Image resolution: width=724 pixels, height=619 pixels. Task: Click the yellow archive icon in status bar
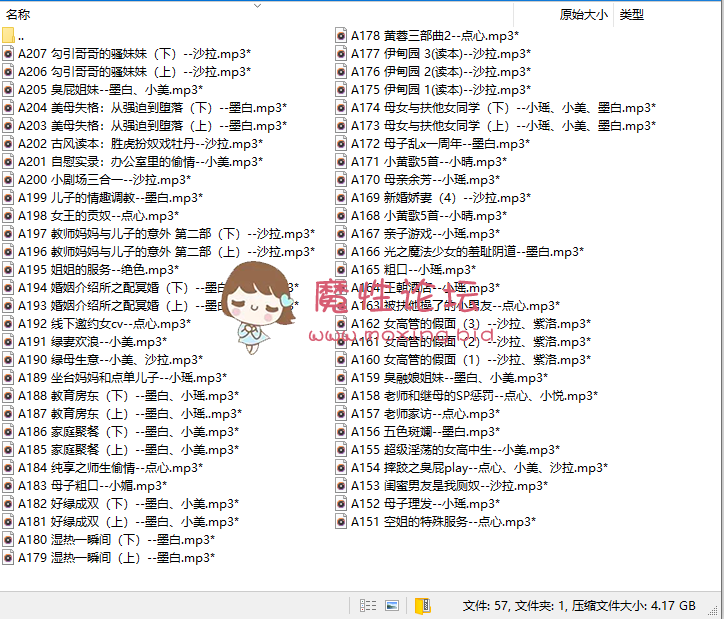[423, 606]
